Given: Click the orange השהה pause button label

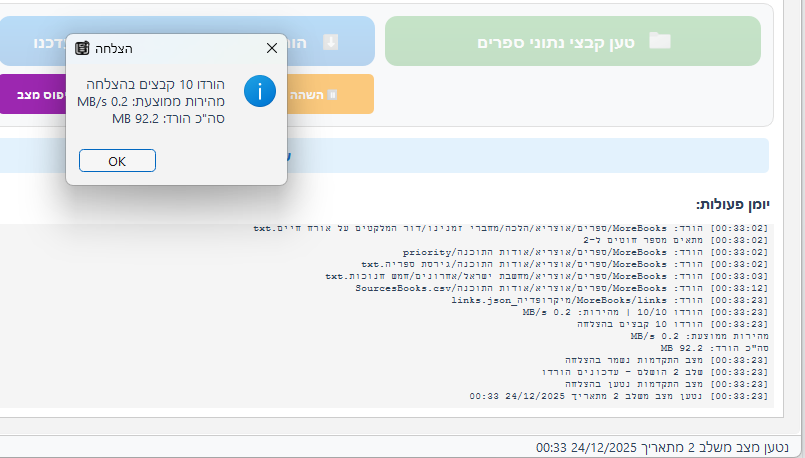Looking at the screenshot, I should pos(308,94).
